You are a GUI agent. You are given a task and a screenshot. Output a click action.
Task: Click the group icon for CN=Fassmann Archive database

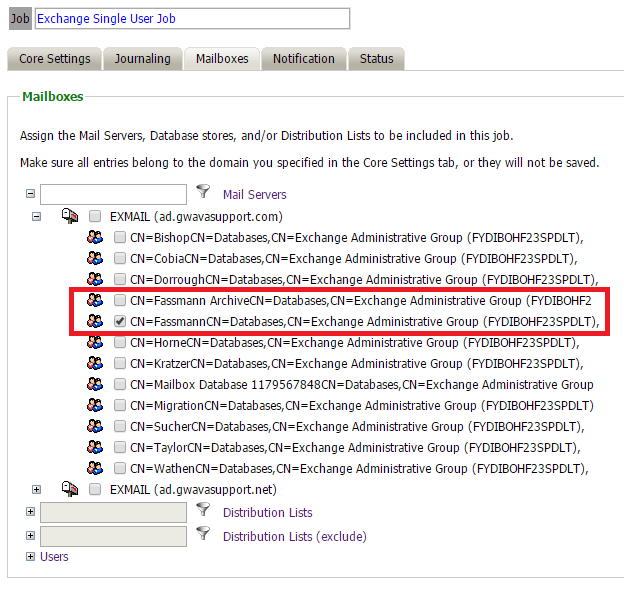pos(95,300)
